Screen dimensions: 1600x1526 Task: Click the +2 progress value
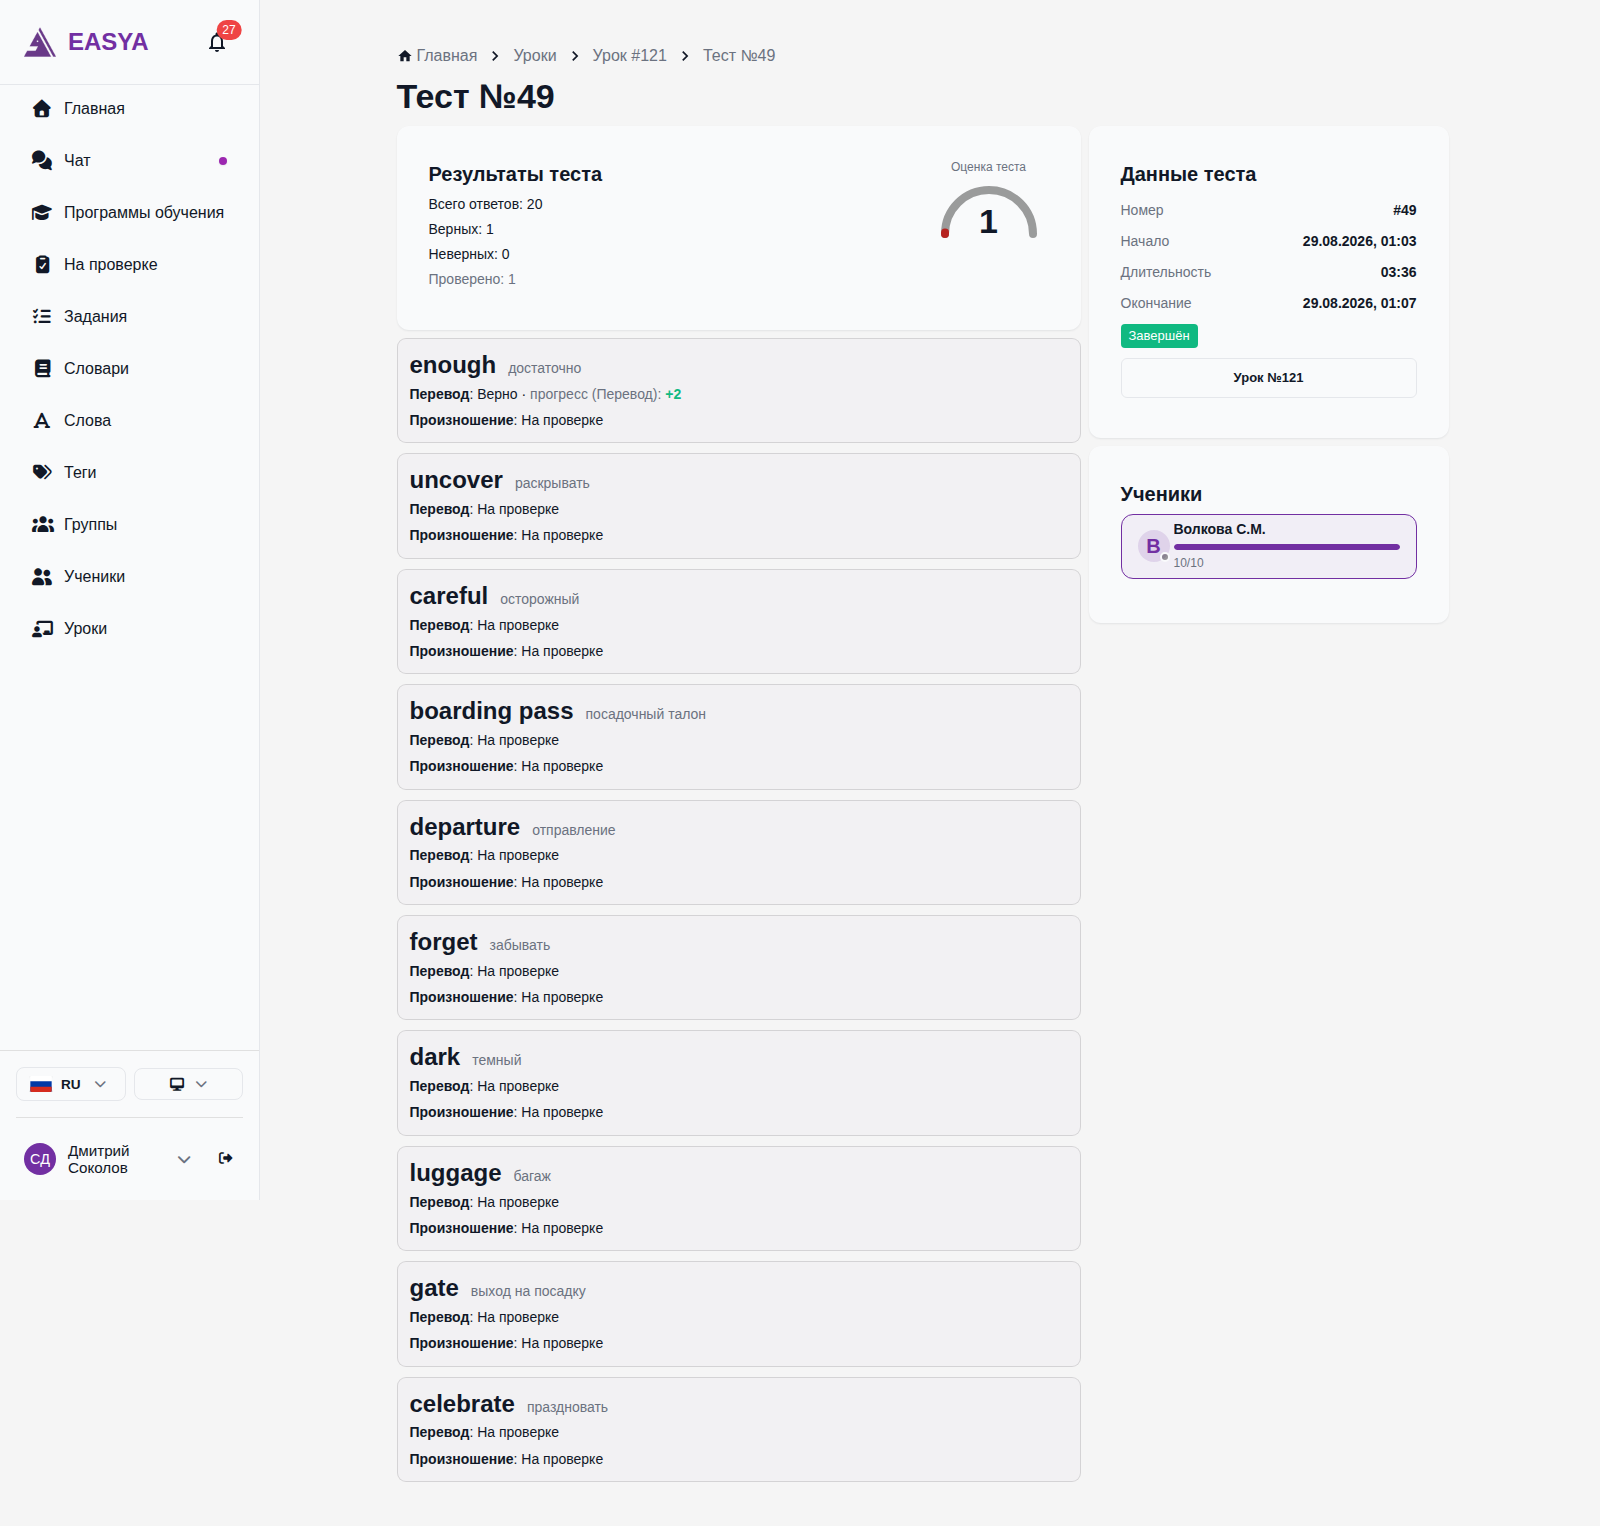coord(673,394)
